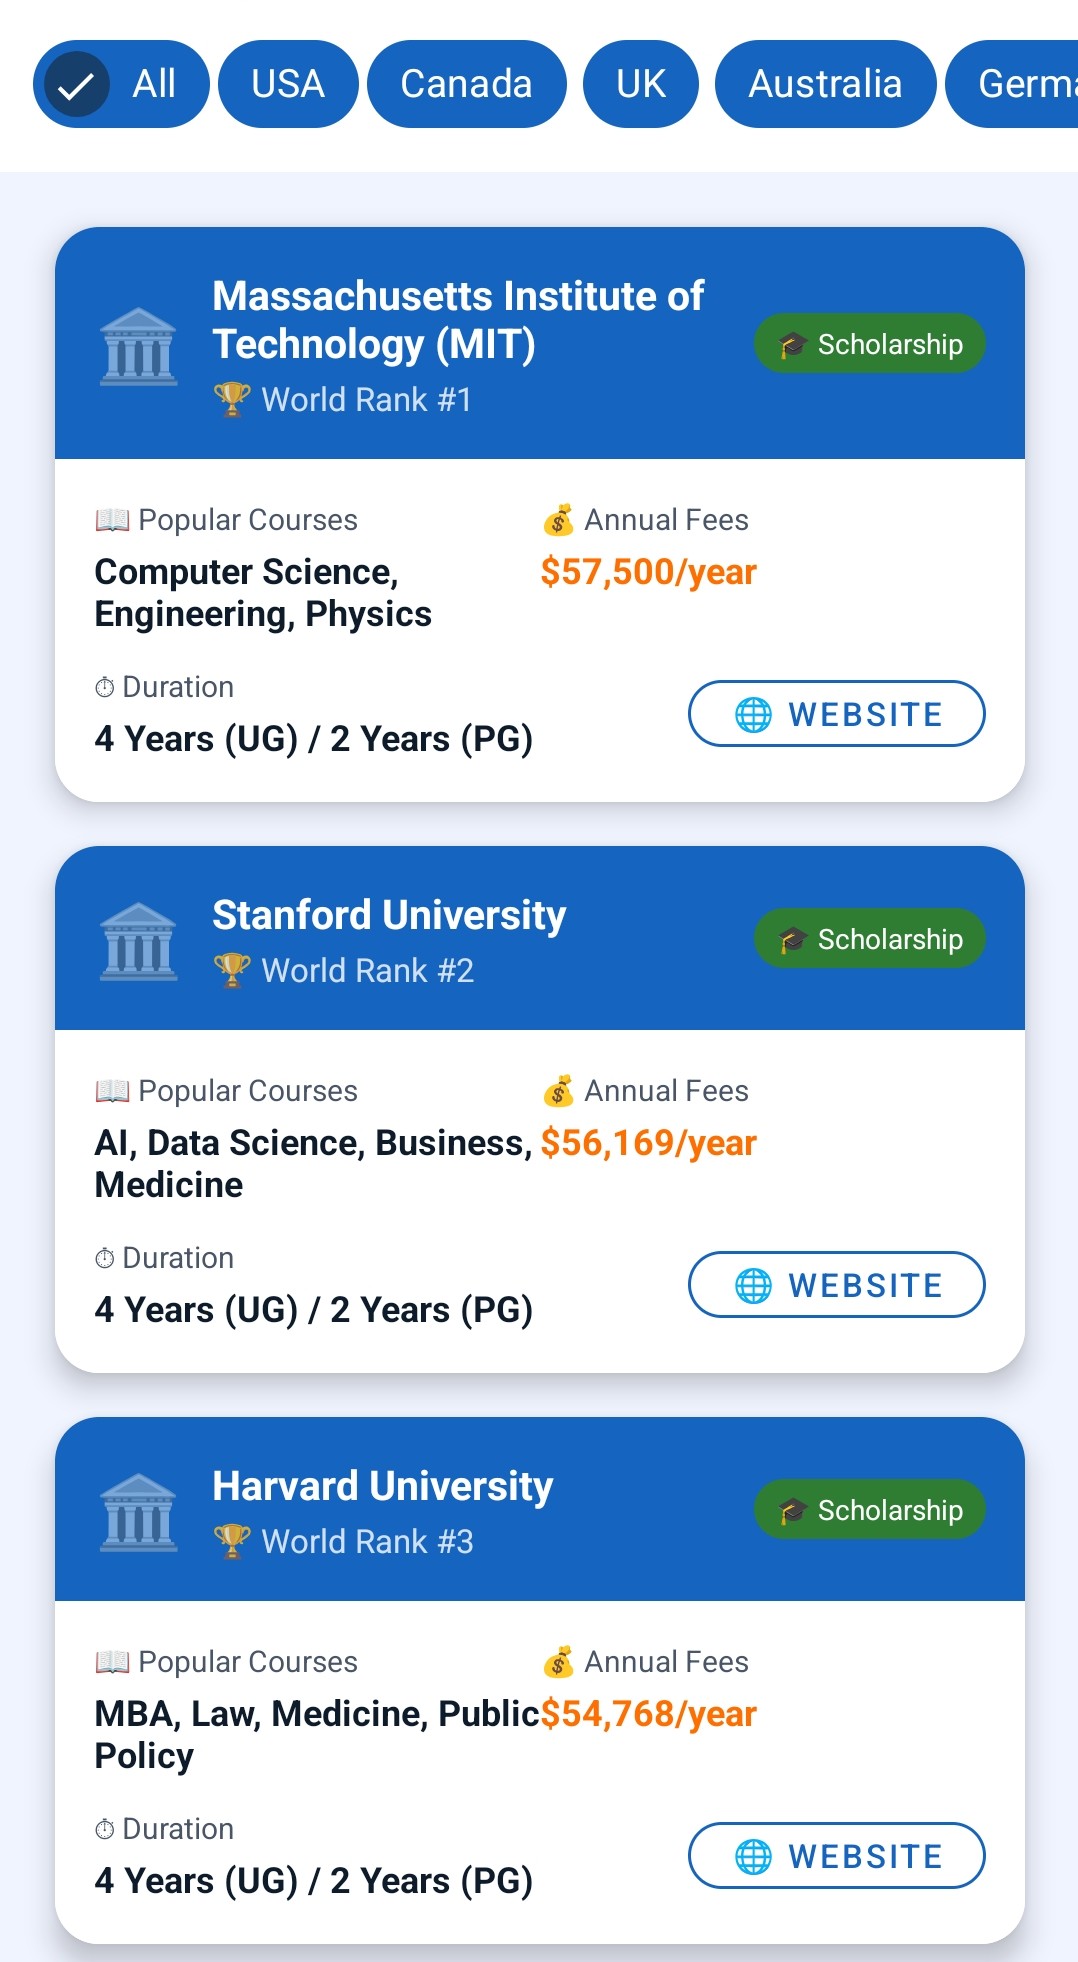The image size is (1078, 1962).
Task: Select the USA country filter chip
Action: click(288, 84)
